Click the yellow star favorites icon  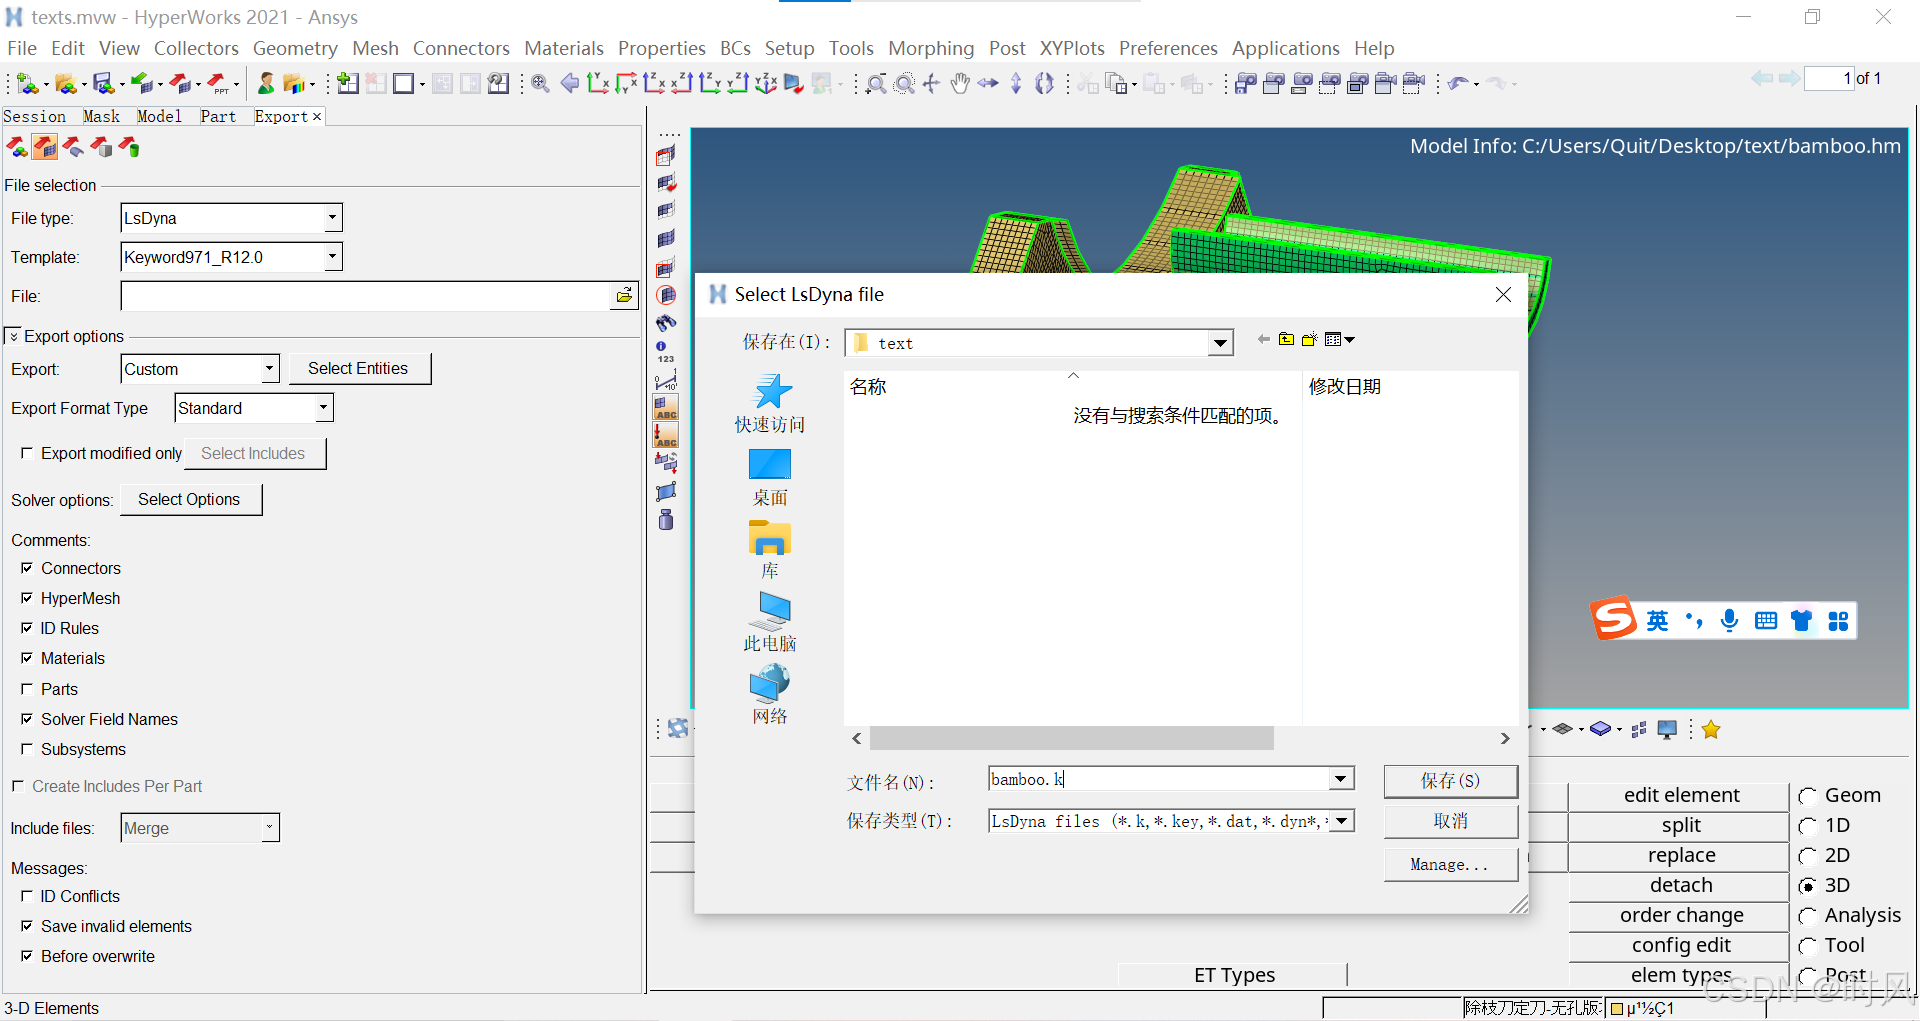[x=1711, y=730]
